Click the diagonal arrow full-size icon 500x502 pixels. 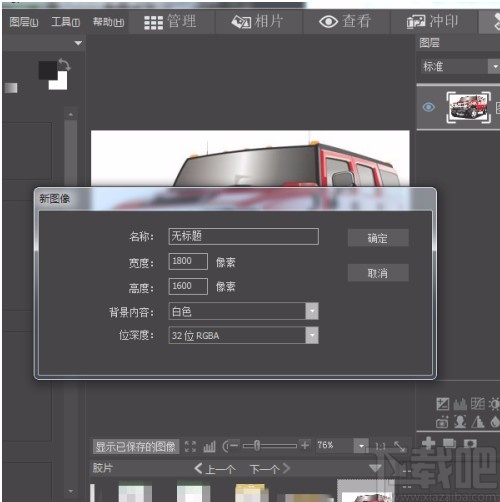(x=399, y=446)
